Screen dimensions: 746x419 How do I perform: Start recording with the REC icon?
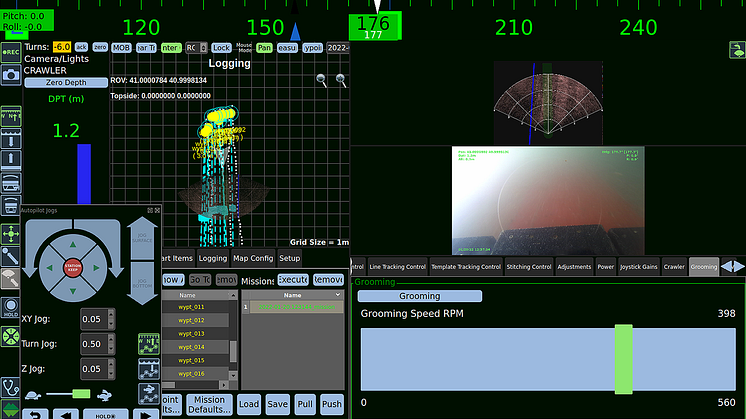(x=10, y=52)
